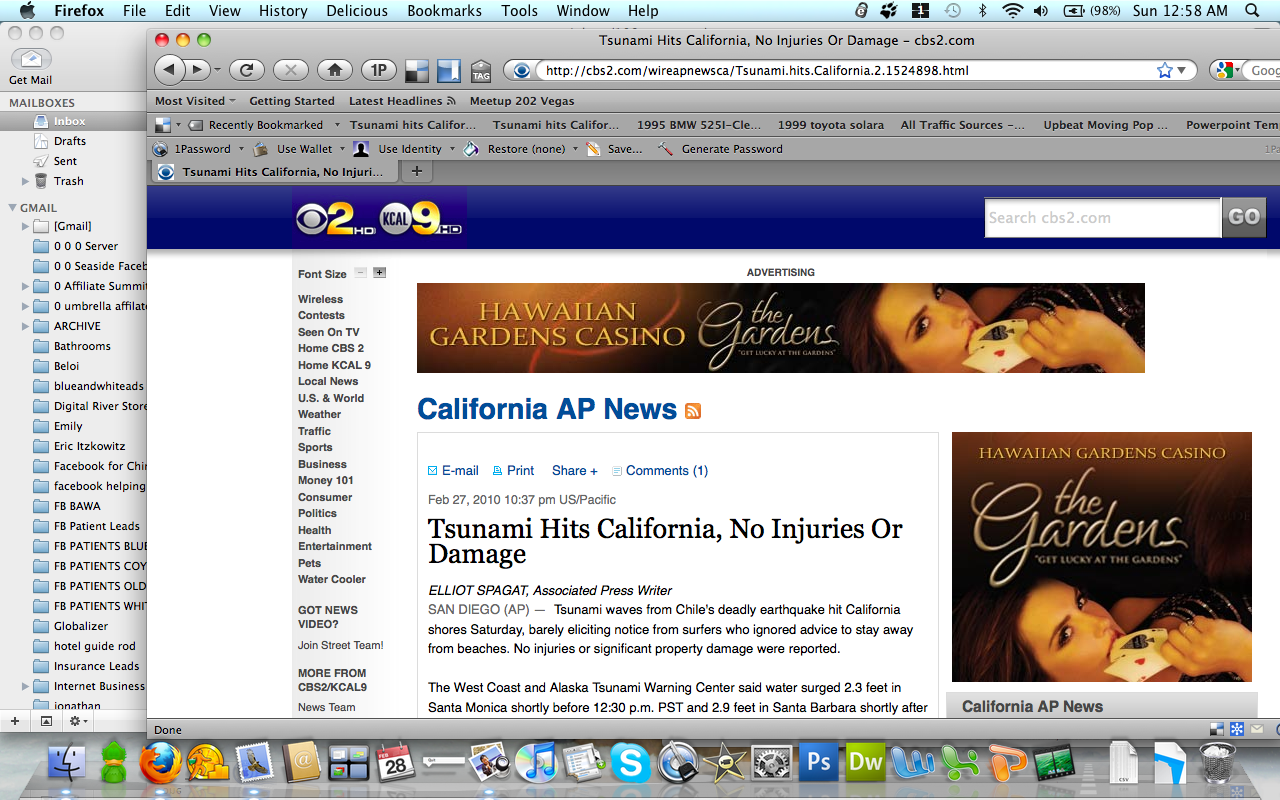Open iTunes from the Dock

coord(537,764)
